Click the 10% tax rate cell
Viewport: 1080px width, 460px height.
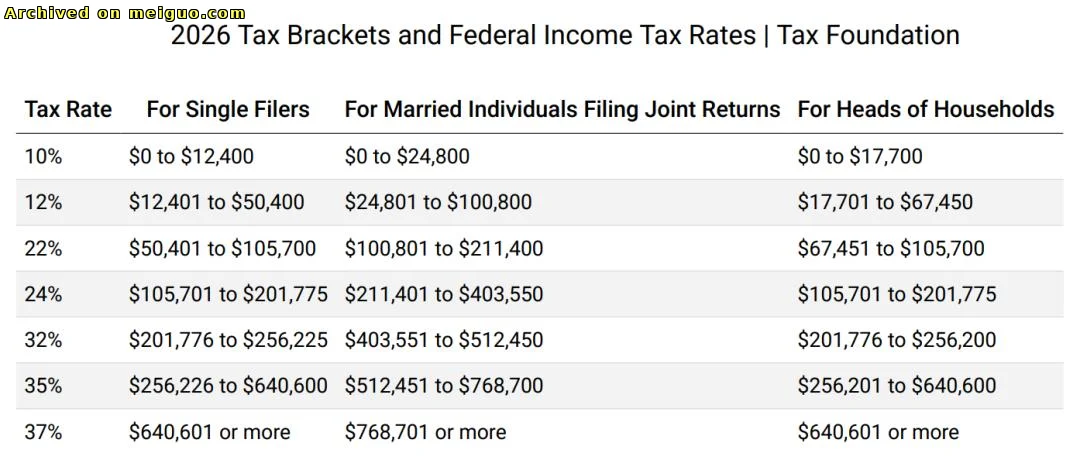pyautogui.click(x=43, y=156)
